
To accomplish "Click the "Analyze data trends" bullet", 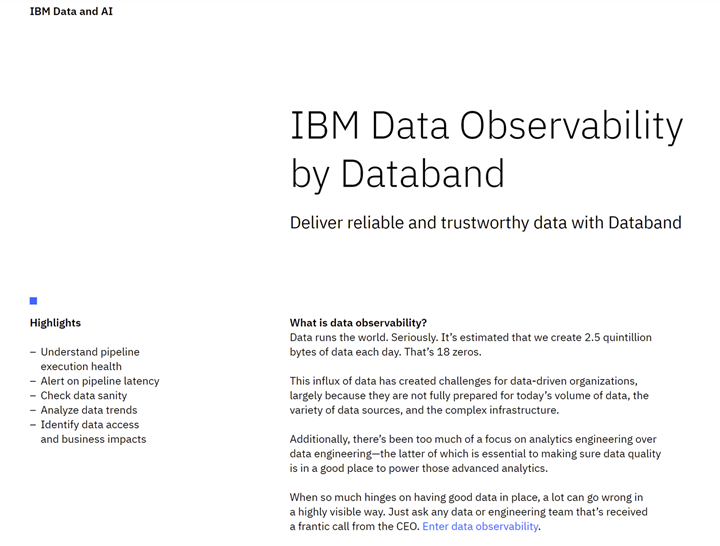I will pos(89,410).
